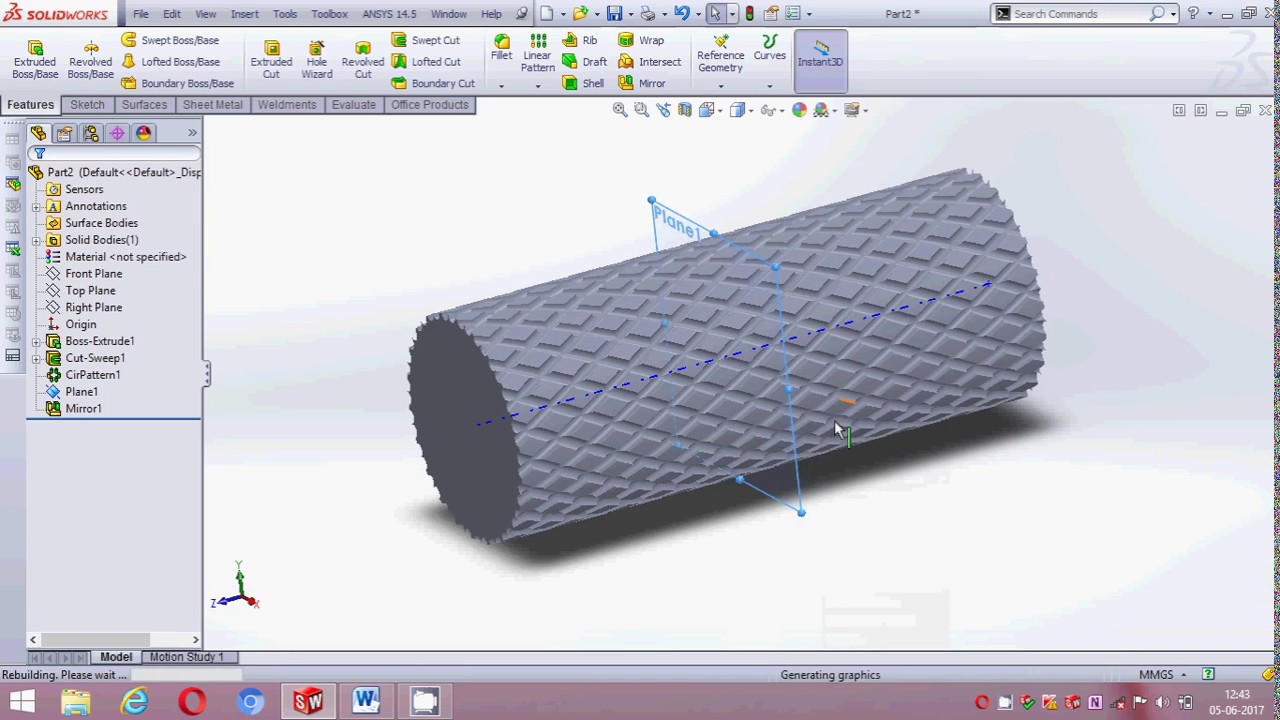Screen dimensions: 1280x720
Task: Open Word from the Windows taskbar
Action: pyautogui.click(x=365, y=701)
